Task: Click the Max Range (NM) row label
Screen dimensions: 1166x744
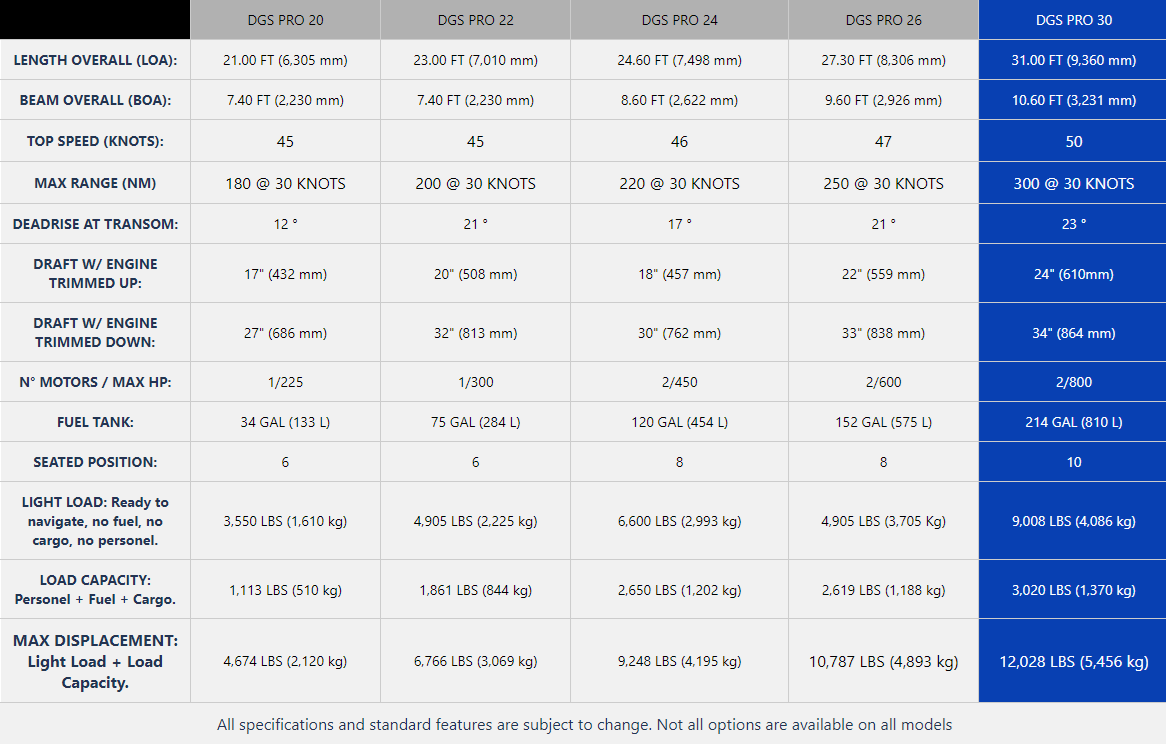Action: tap(95, 183)
